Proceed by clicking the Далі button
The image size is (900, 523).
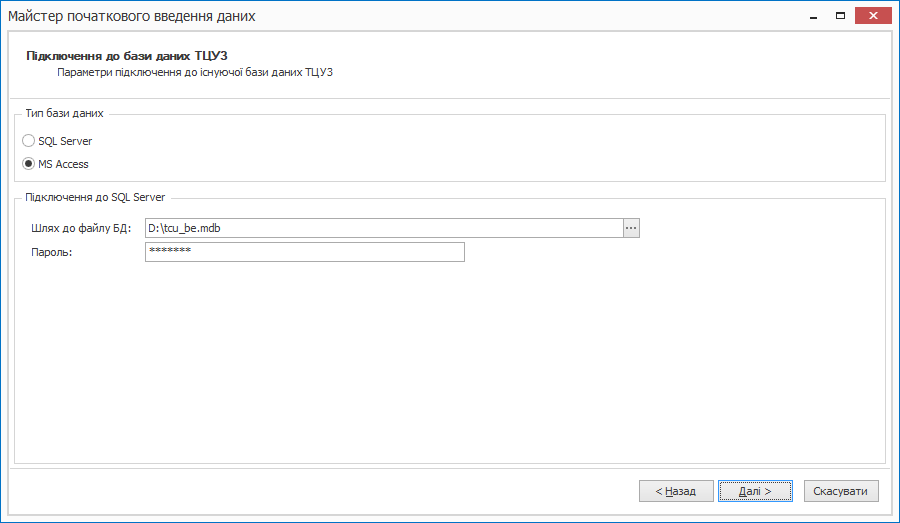click(x=755, y=491)
